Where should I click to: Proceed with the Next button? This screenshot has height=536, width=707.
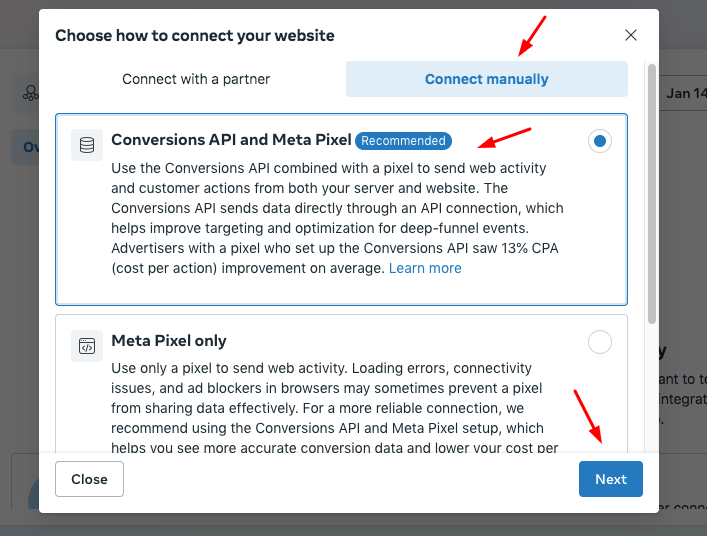click(611, 479)
